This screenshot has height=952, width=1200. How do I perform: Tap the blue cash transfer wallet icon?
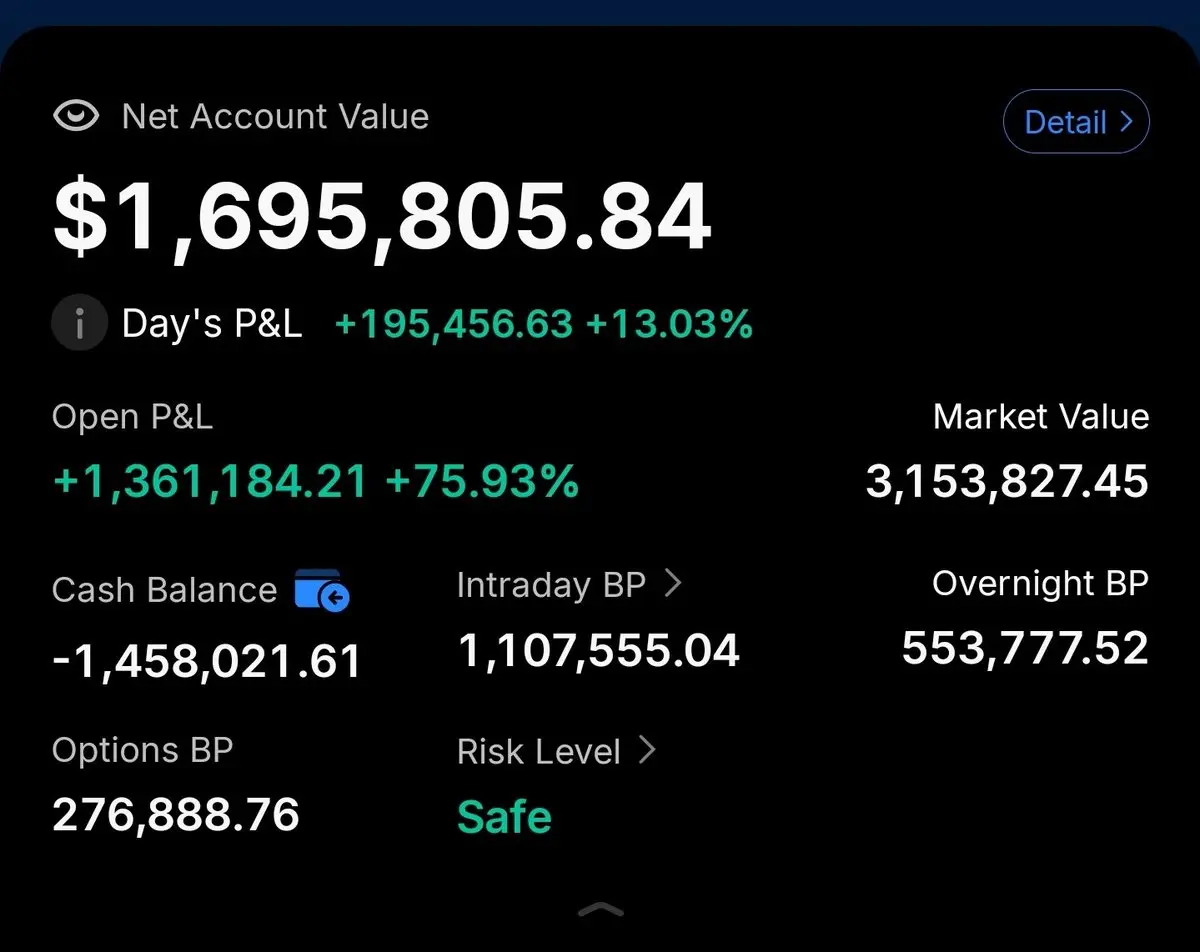tap(322, 589)
